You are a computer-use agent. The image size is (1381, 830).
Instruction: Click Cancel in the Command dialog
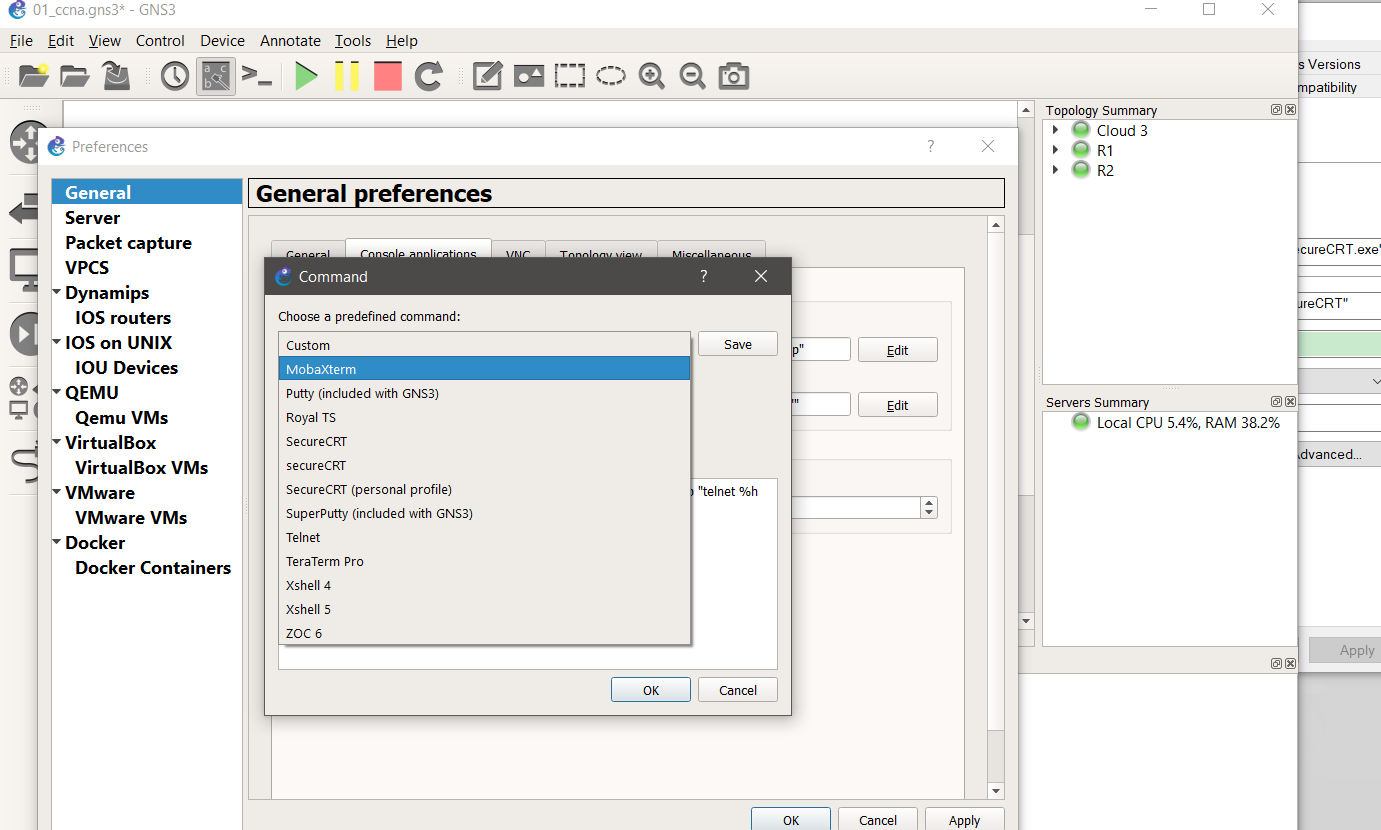[x=738, y=690]
